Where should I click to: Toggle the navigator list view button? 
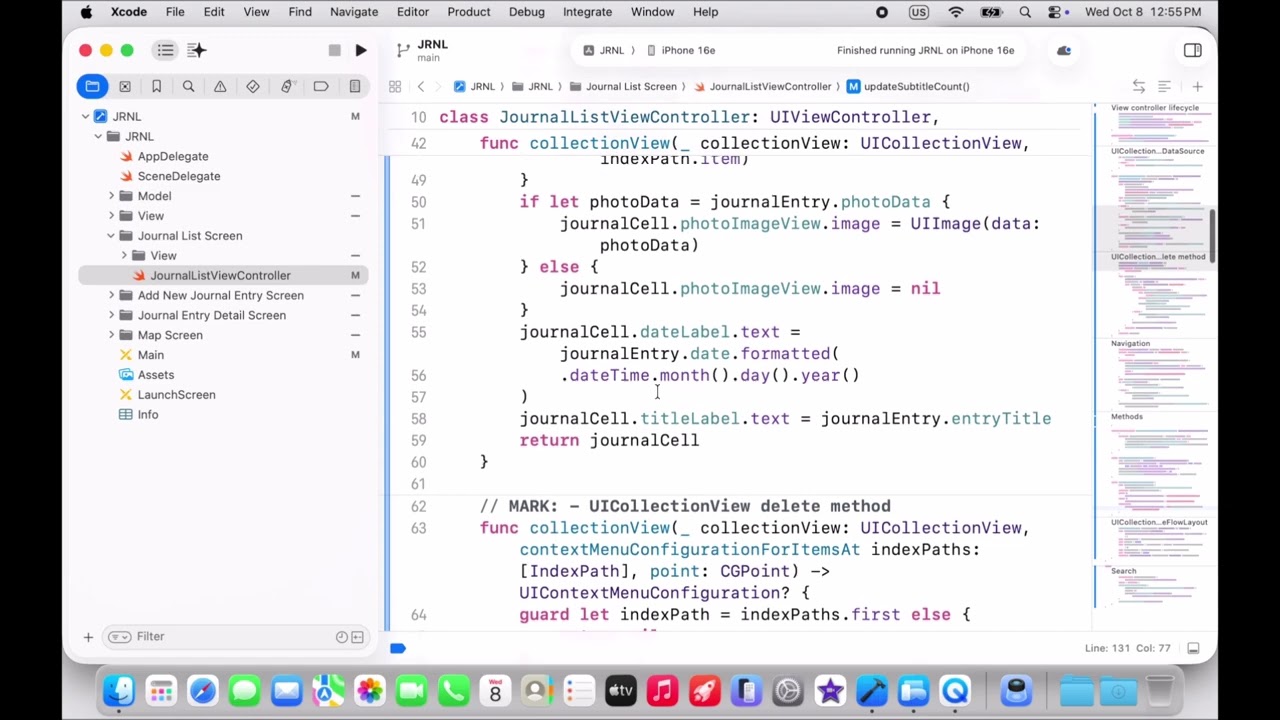(x=165, y=50)
